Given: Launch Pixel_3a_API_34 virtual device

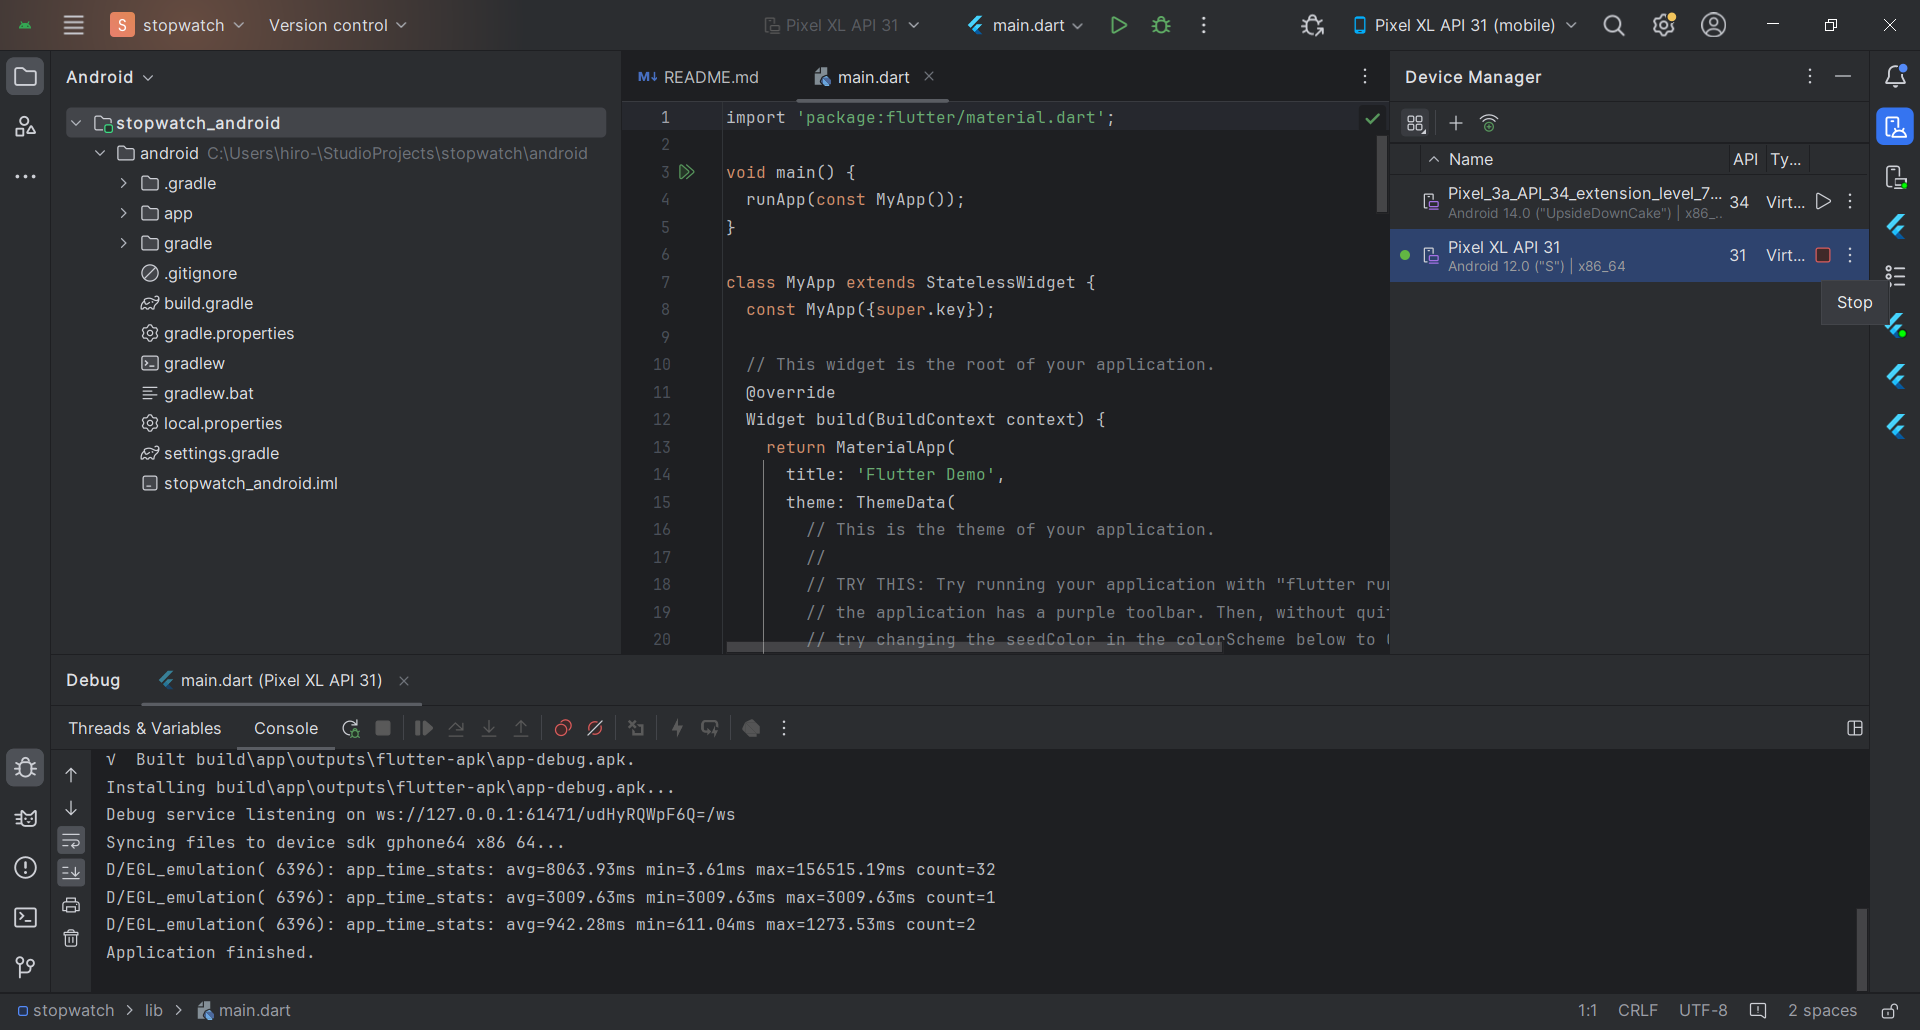Looking at the screenshot, I should point(1823,202).
